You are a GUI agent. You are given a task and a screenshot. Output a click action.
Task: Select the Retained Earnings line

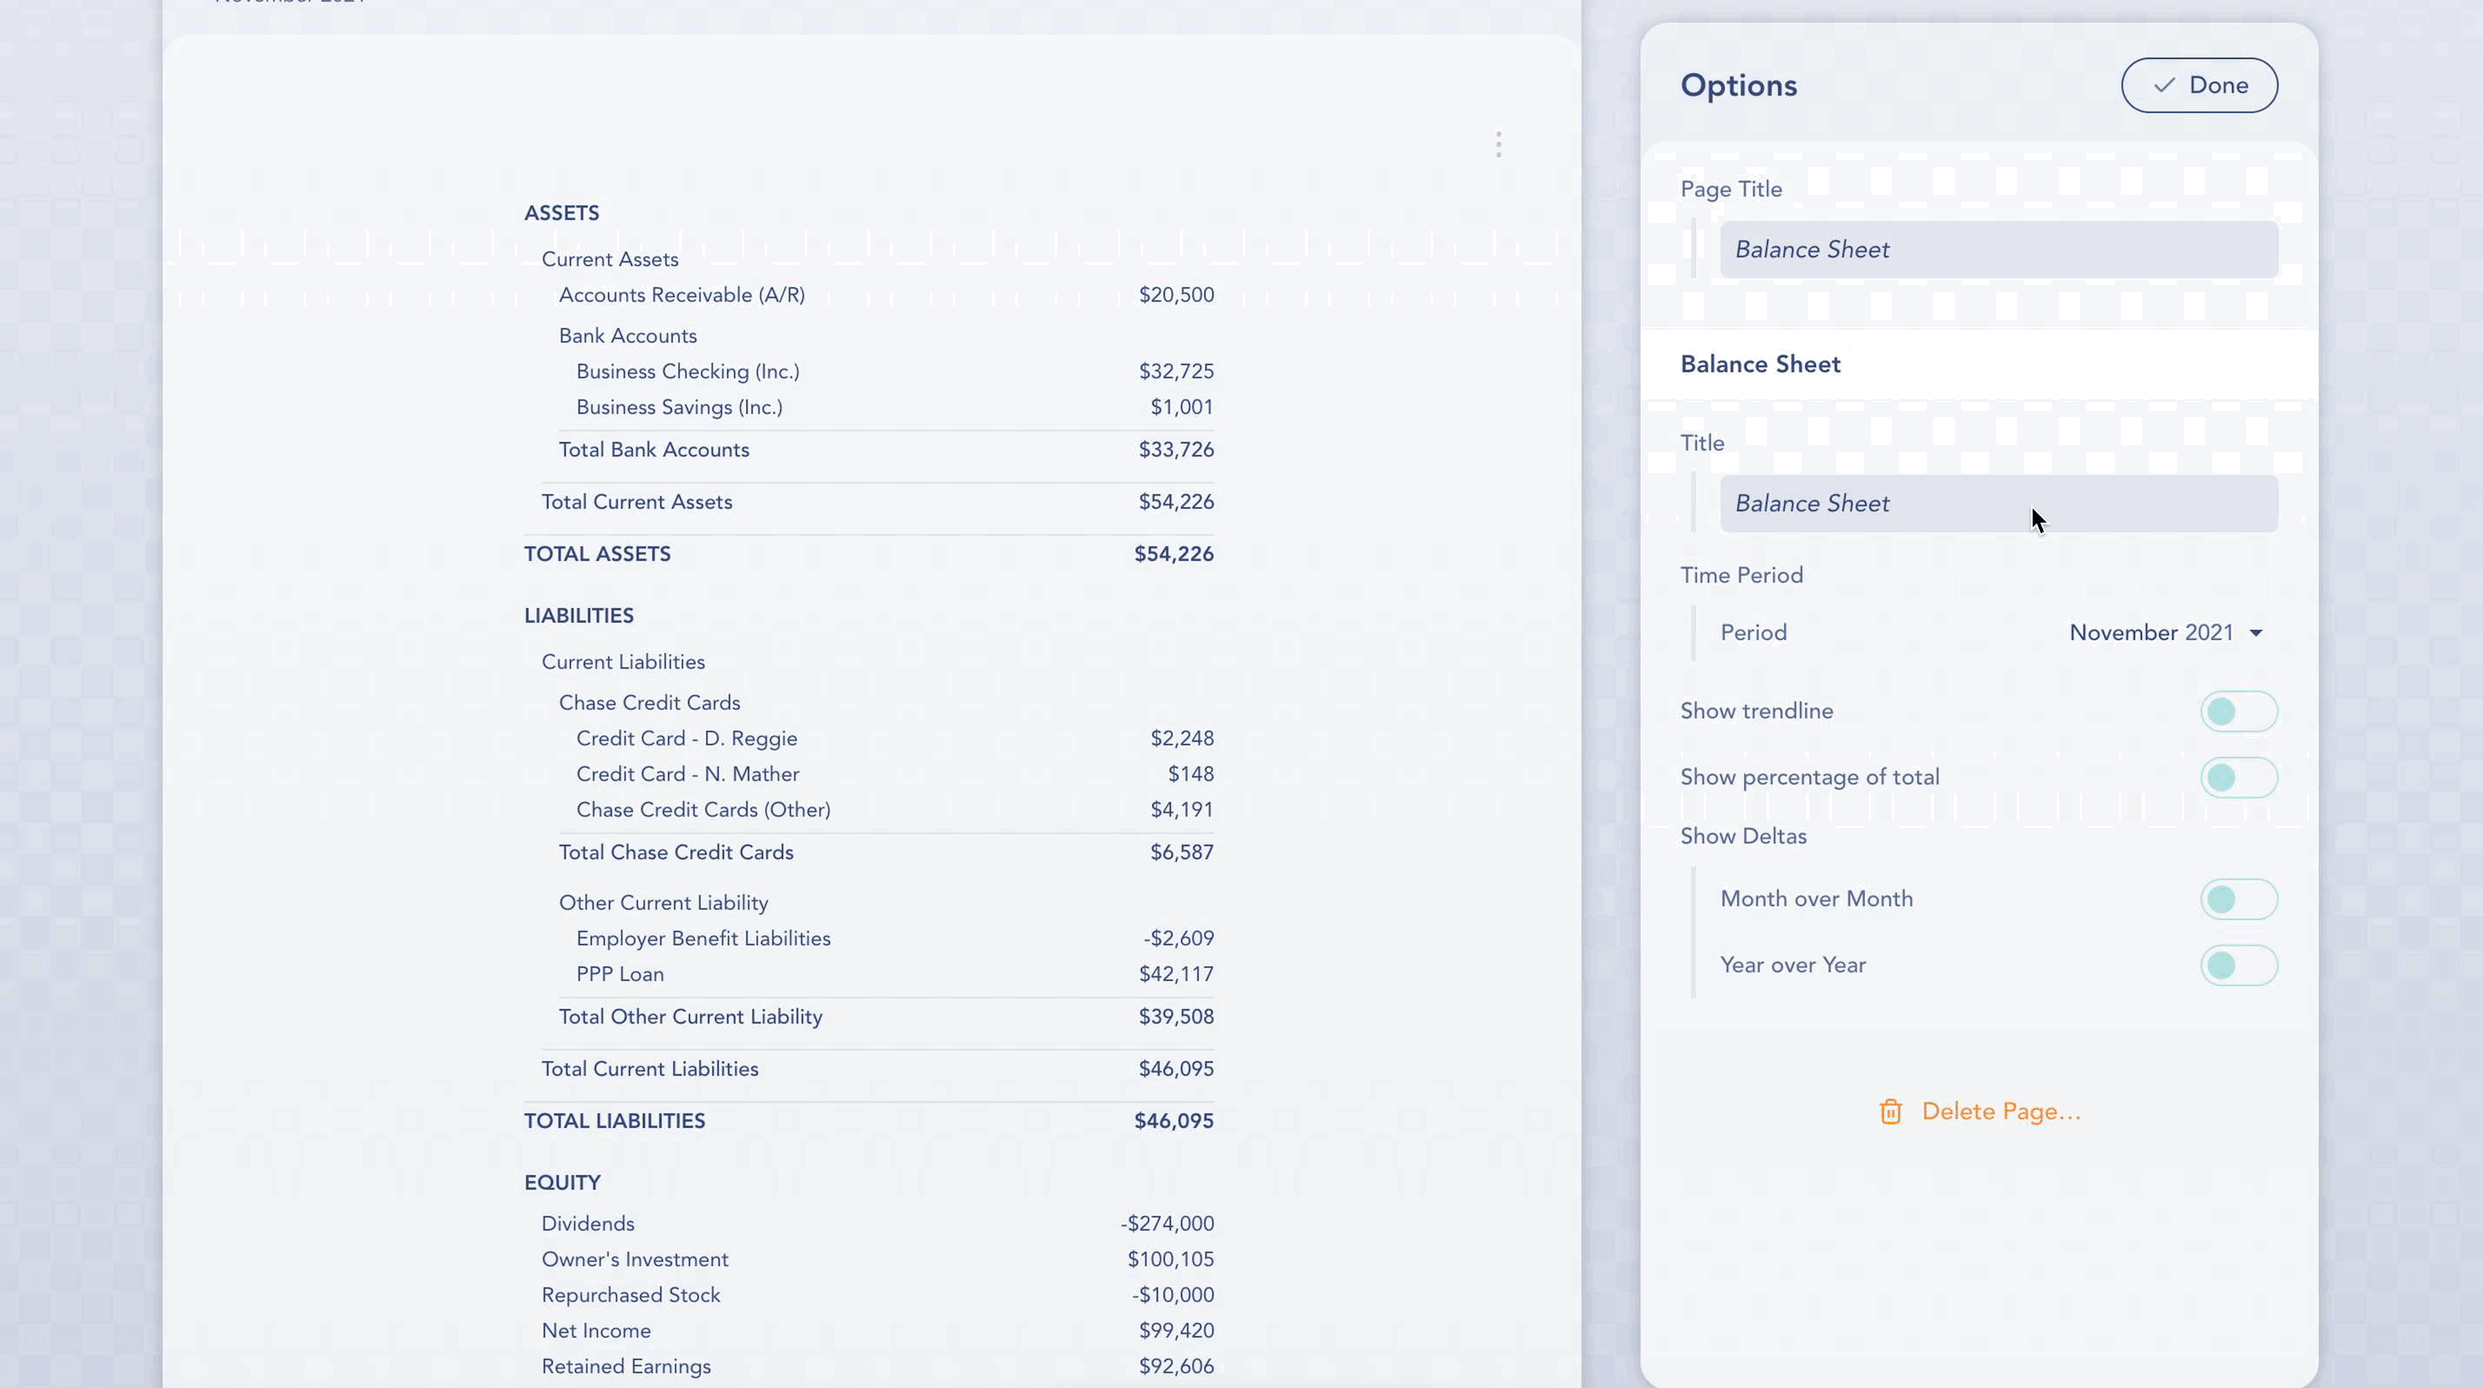626,1366
